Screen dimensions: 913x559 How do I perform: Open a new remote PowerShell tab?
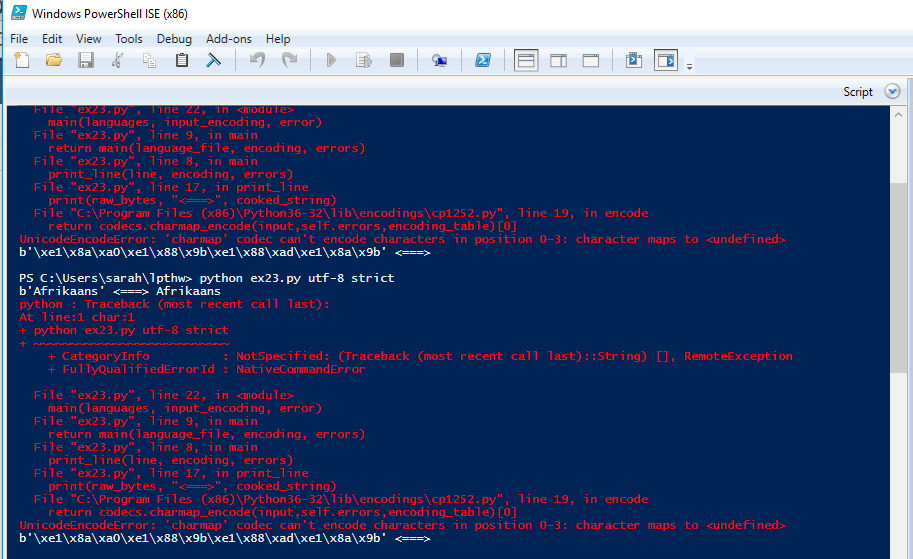[x=439, y=60]
